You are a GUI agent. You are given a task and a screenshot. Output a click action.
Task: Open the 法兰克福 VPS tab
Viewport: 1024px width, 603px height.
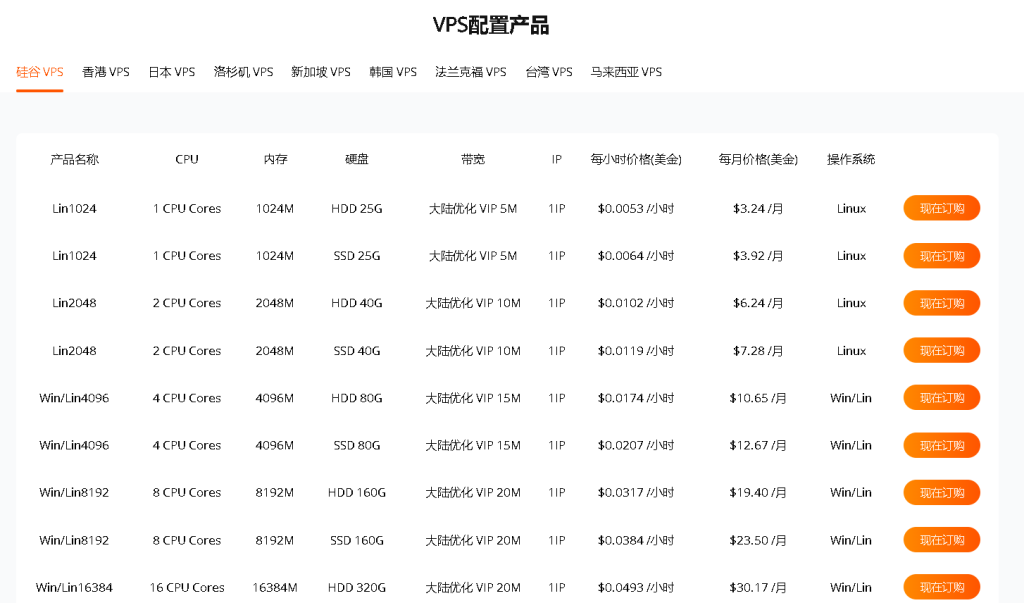(x=470, y=72)
